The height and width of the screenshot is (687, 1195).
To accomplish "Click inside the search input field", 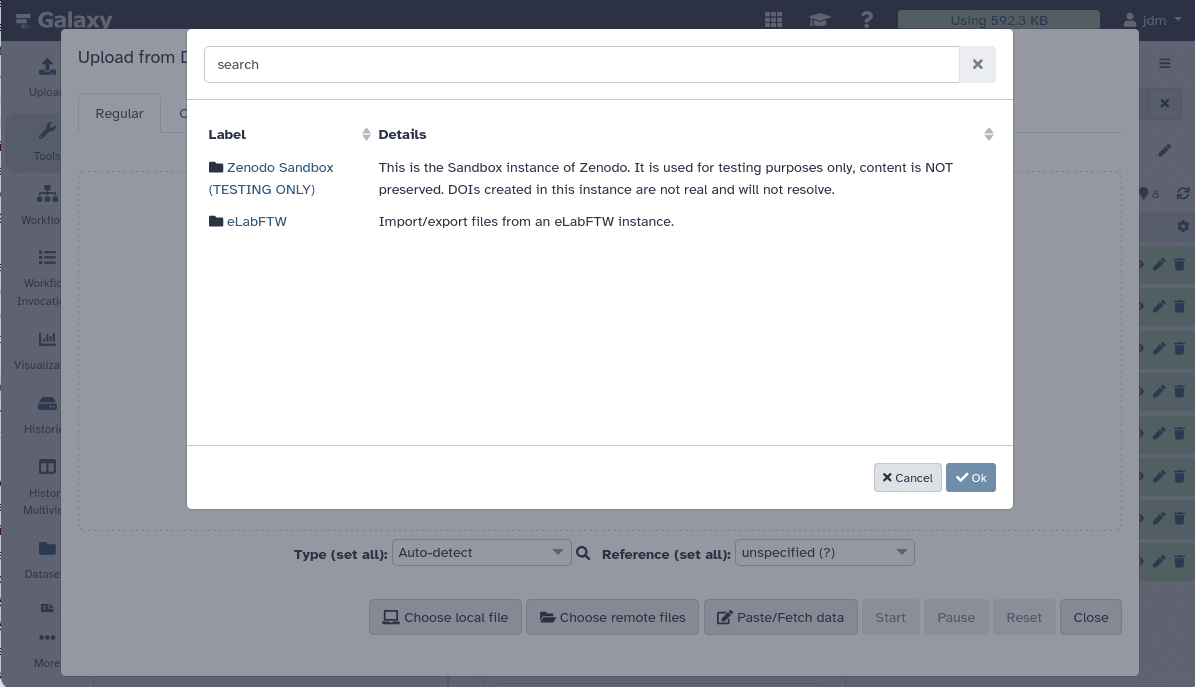I will (580, 64).
